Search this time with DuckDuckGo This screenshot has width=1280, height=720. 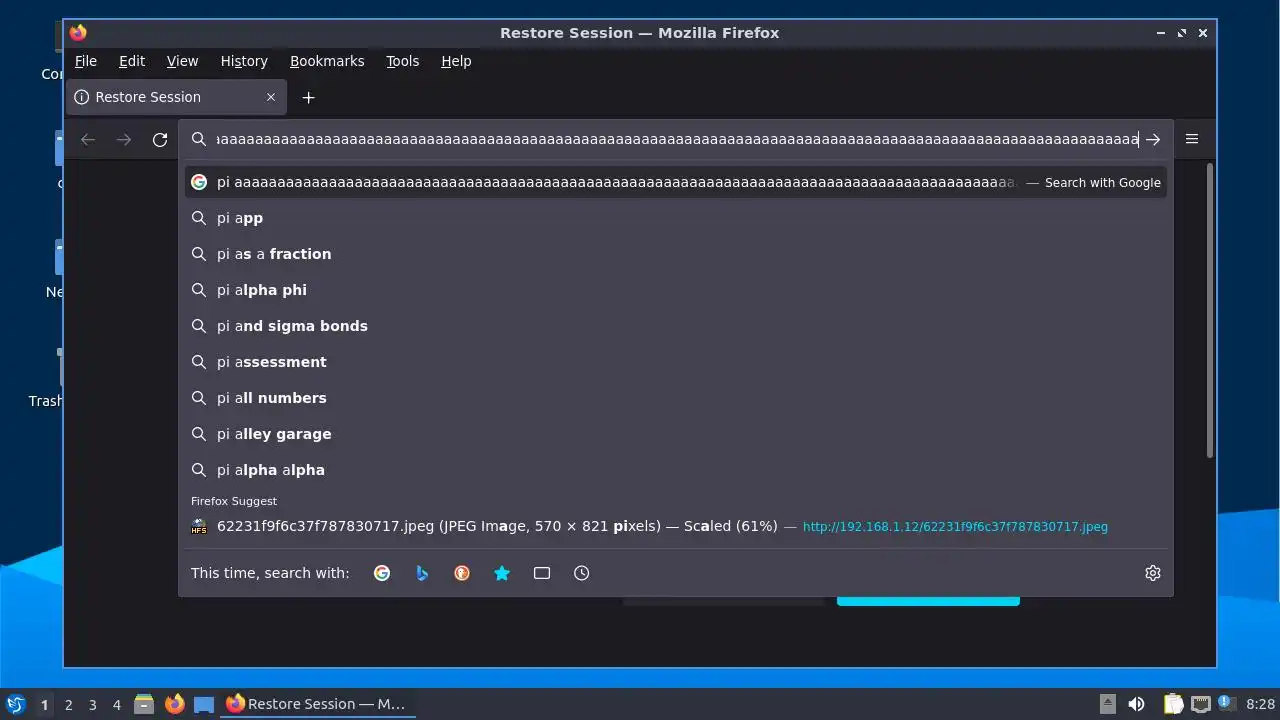point(462,573)
